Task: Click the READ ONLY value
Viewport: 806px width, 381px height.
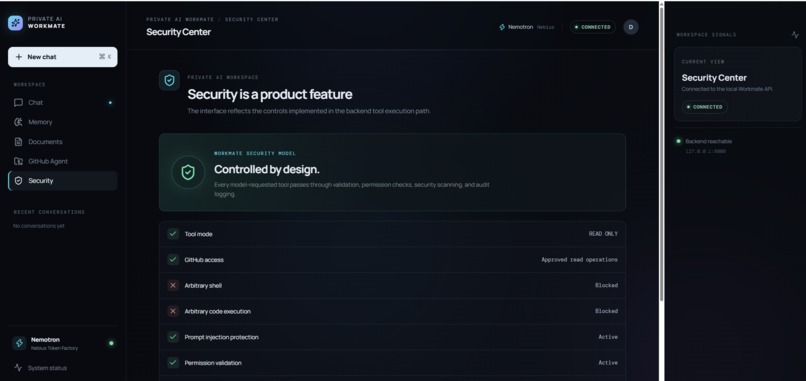Action: tap(603, 234)
